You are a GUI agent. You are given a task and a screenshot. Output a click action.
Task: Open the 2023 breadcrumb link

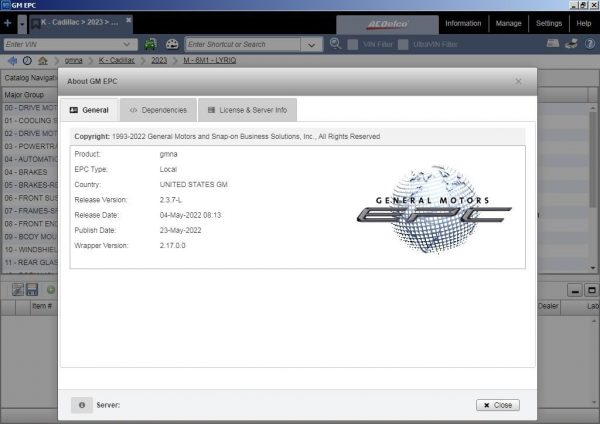(x=159, y=60)
